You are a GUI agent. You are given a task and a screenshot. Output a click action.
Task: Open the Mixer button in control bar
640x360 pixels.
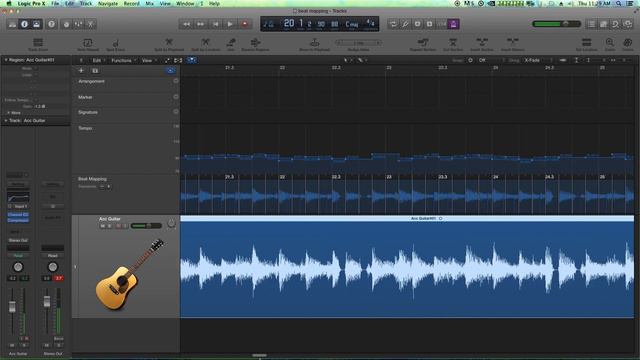tap(78, 24)
